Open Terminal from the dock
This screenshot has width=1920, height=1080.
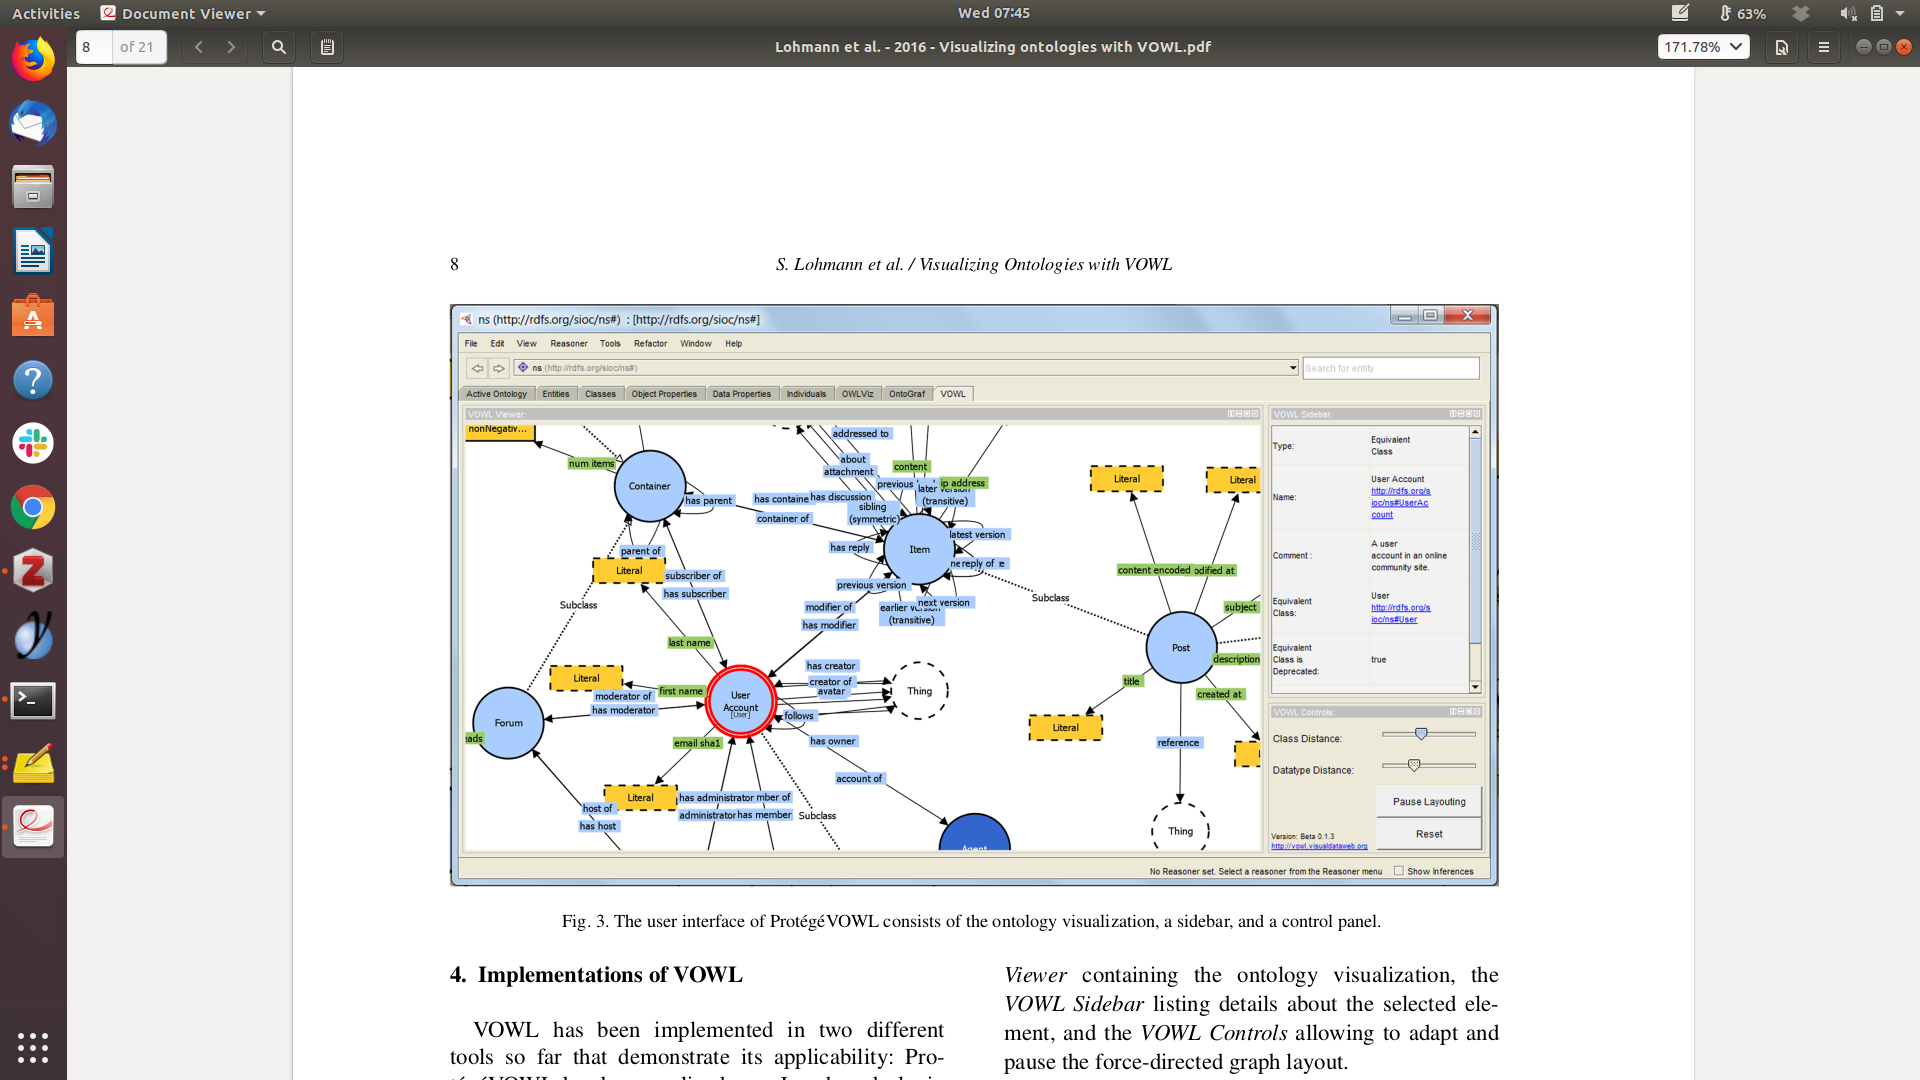[x=33, y=700]
